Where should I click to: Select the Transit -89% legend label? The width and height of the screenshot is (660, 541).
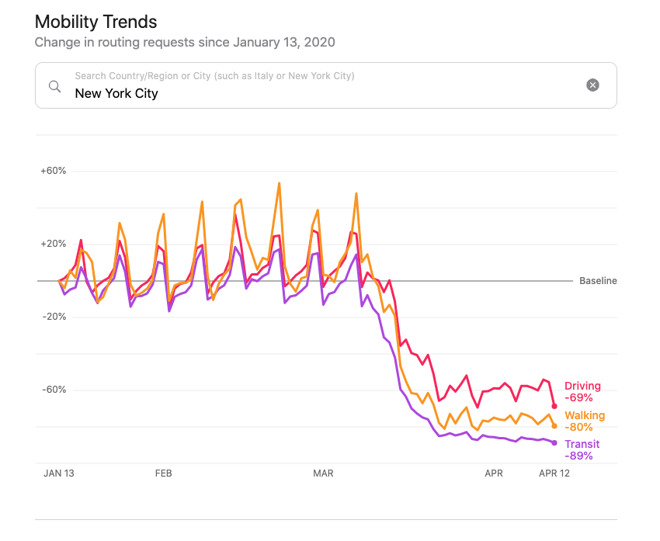[582, 450]
